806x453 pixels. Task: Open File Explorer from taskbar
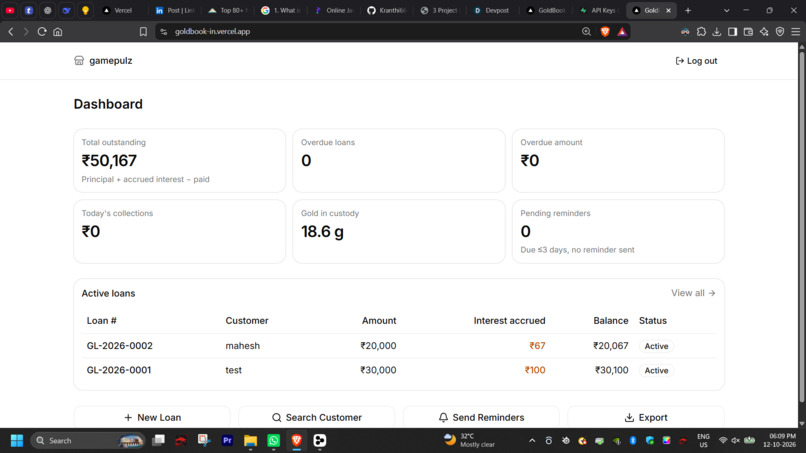point(250,441)
